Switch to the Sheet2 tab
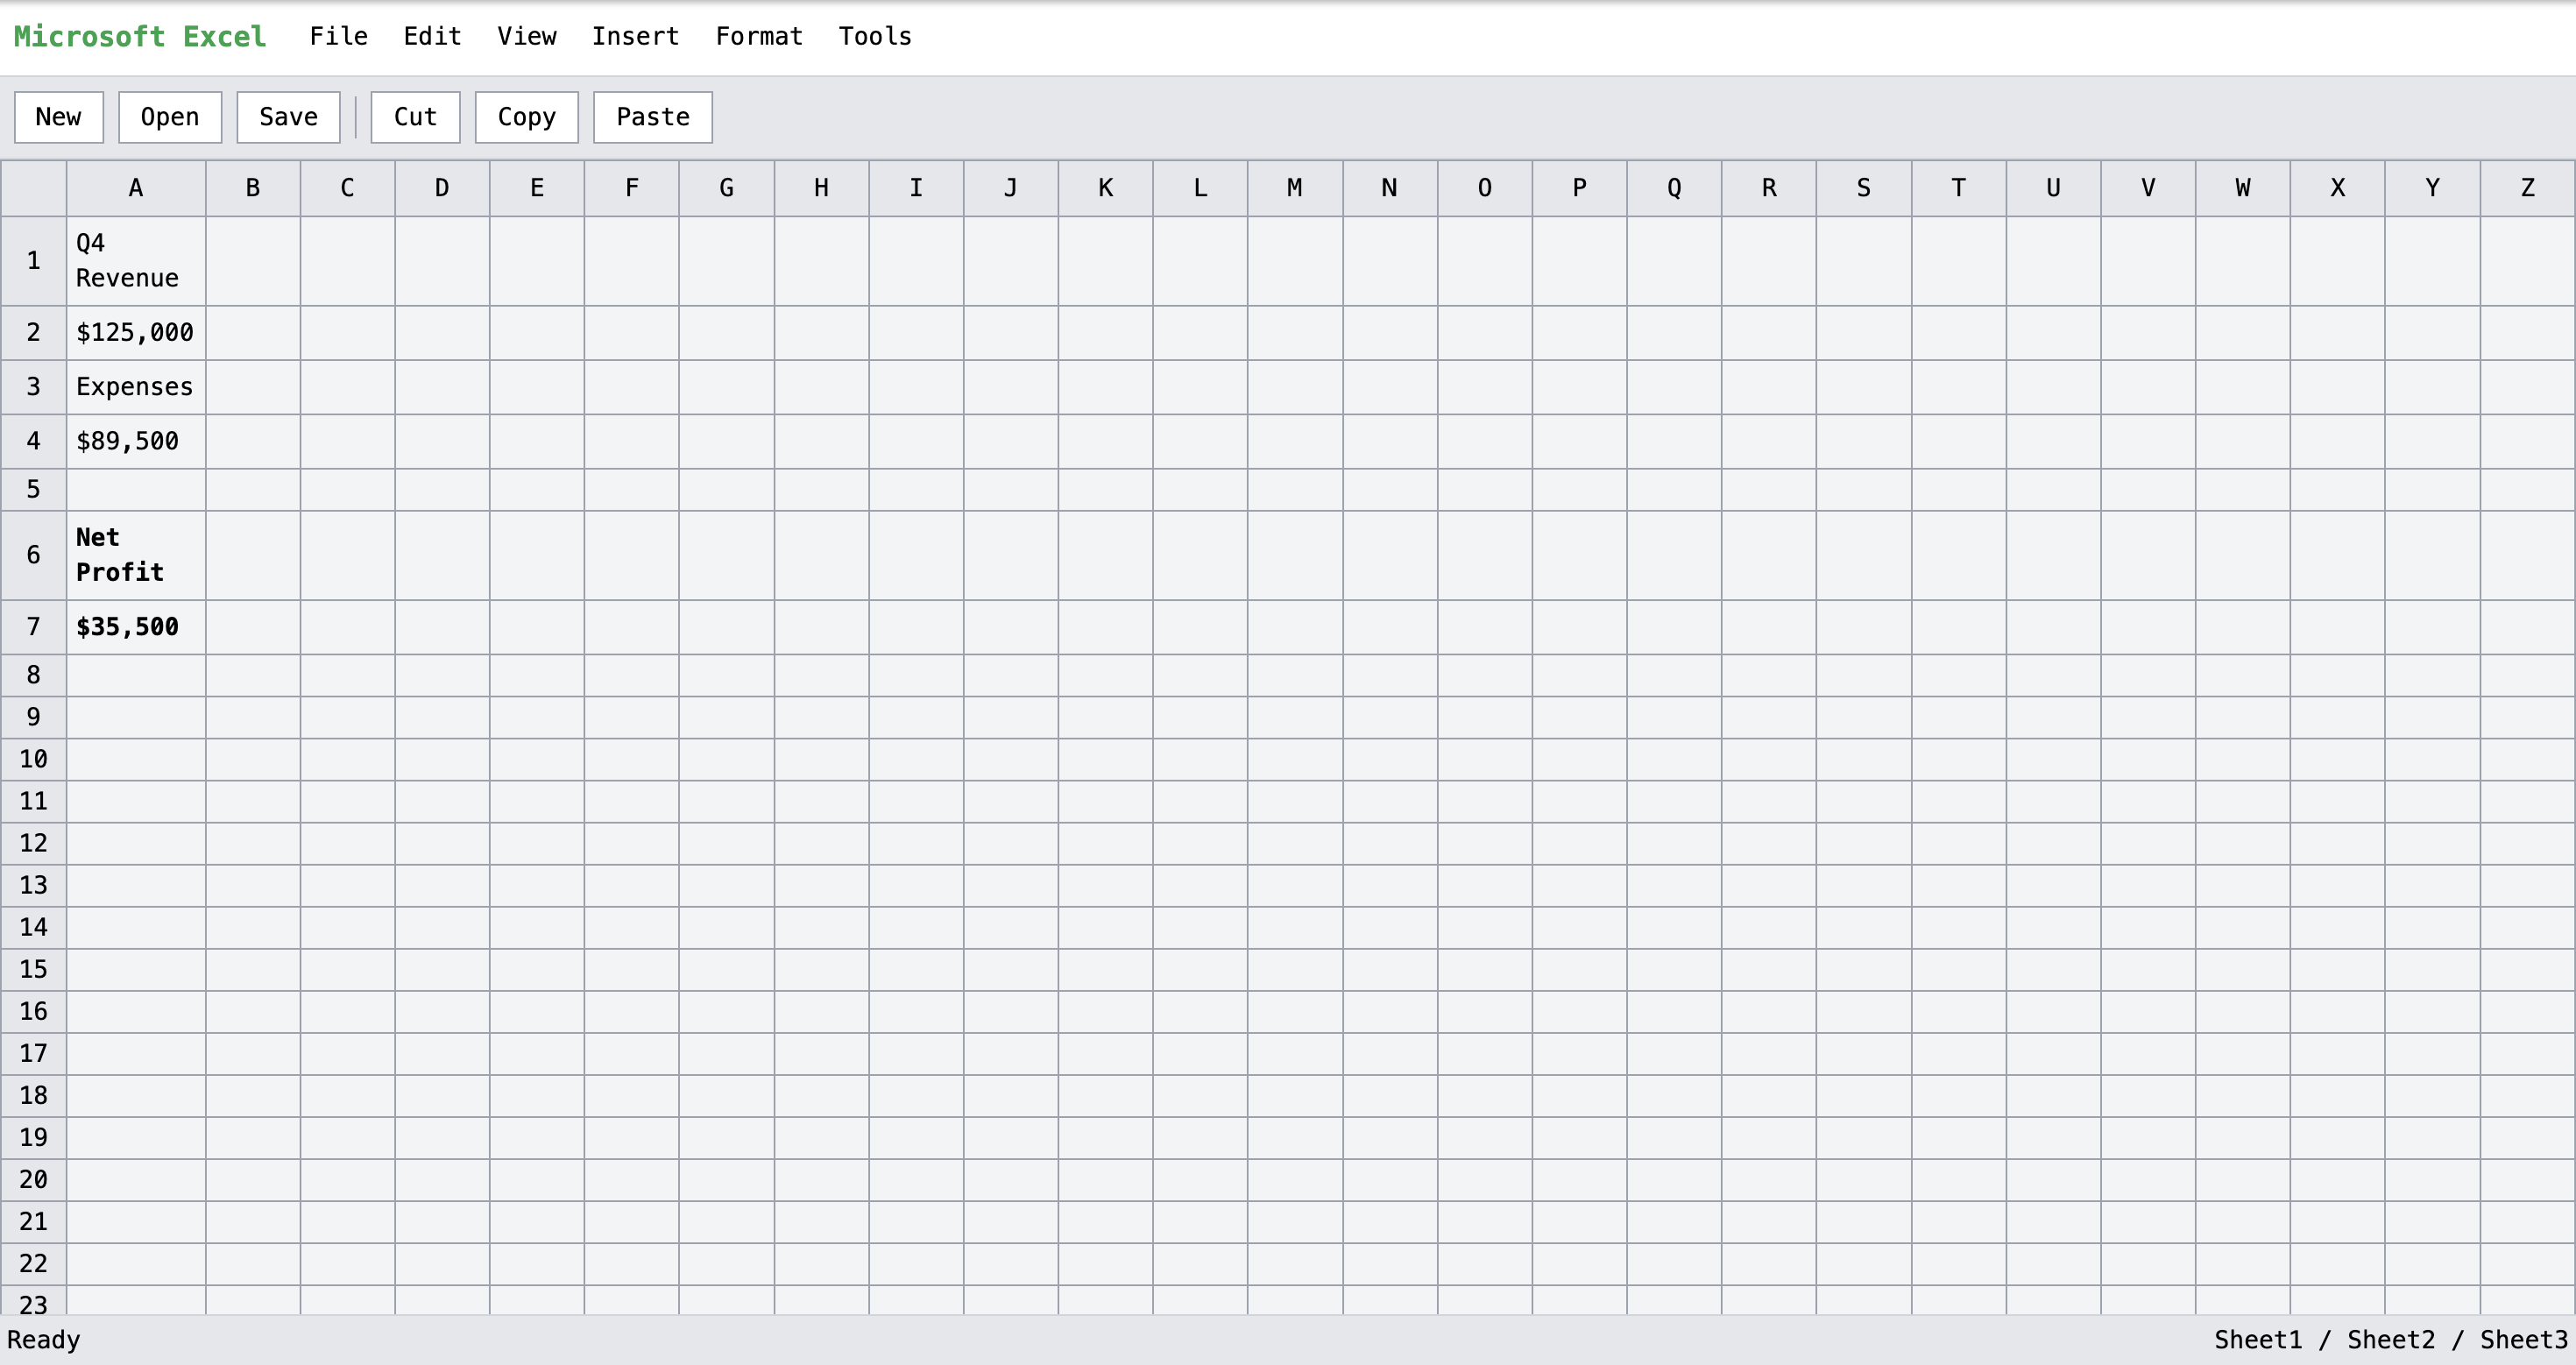Viewport: 2576px width, 1365px height. click(2390, 1339)
